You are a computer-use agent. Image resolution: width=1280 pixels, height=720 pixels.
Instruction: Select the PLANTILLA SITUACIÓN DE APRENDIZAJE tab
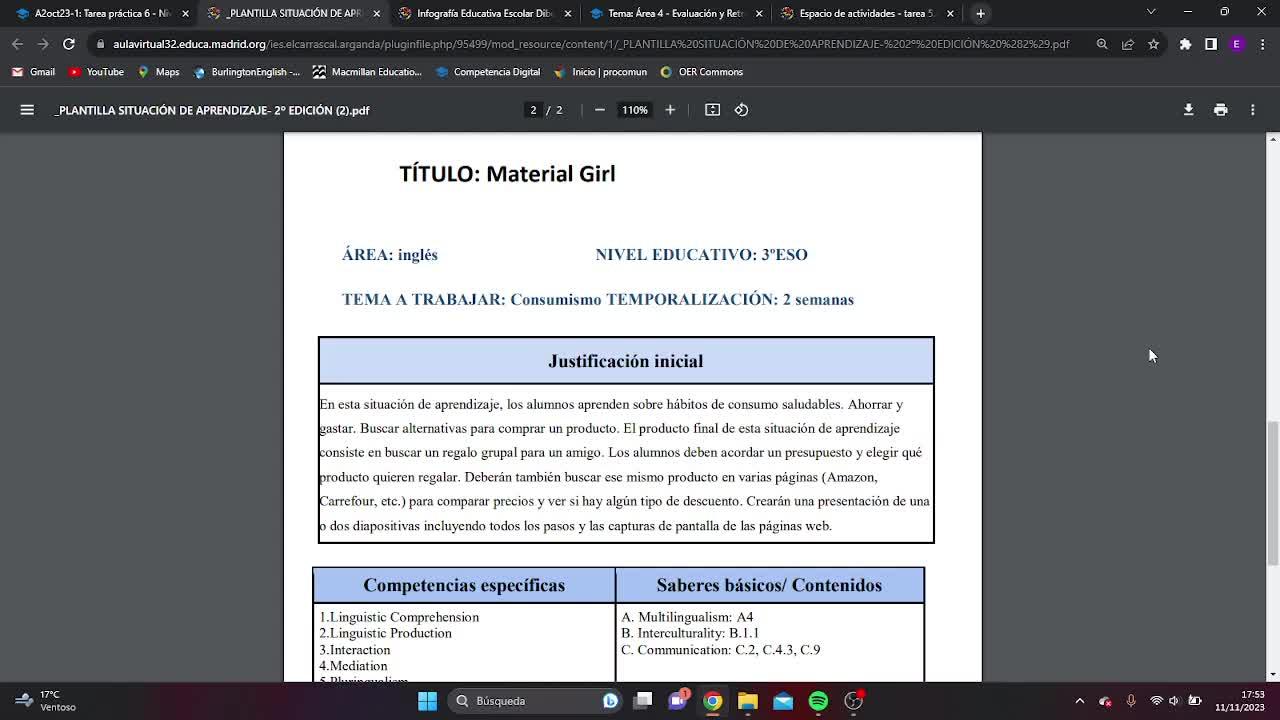click(x=293, y=14)
